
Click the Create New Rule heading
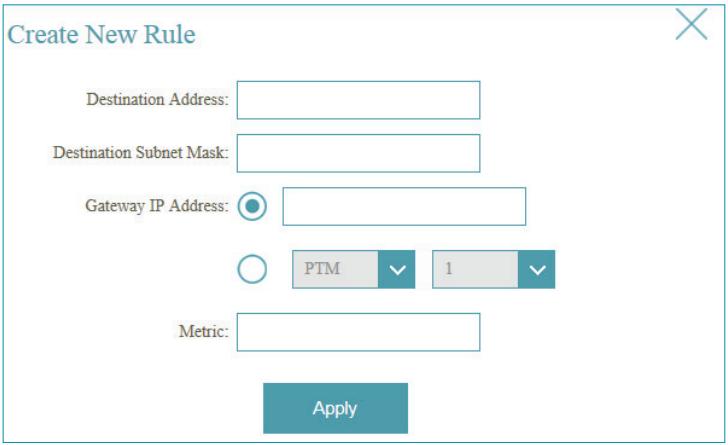pos(101,35)
